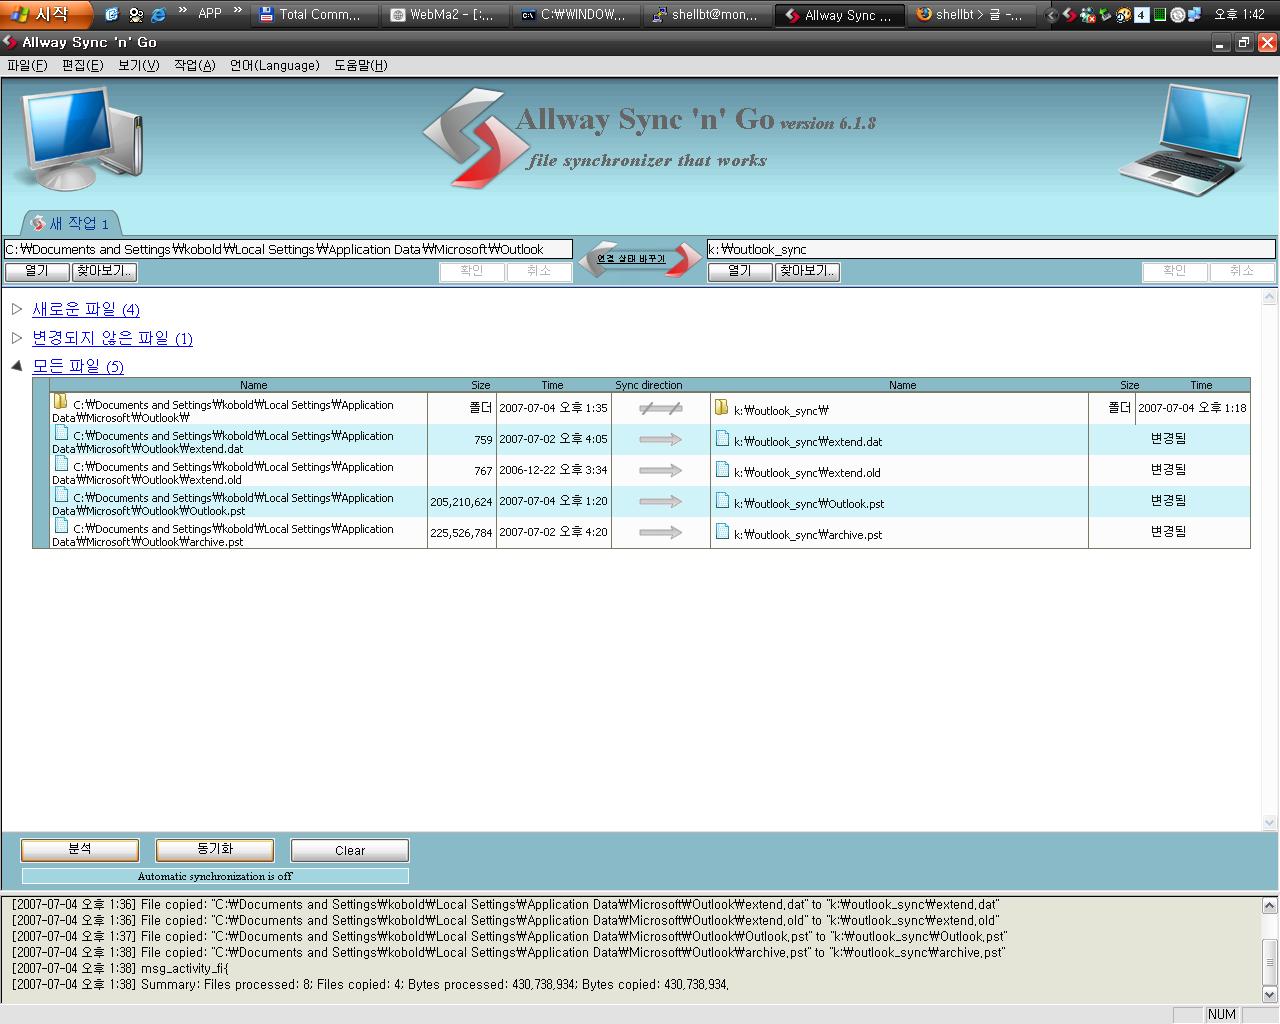Switch to shellbt@mon taskbar item

coord(707,14)
